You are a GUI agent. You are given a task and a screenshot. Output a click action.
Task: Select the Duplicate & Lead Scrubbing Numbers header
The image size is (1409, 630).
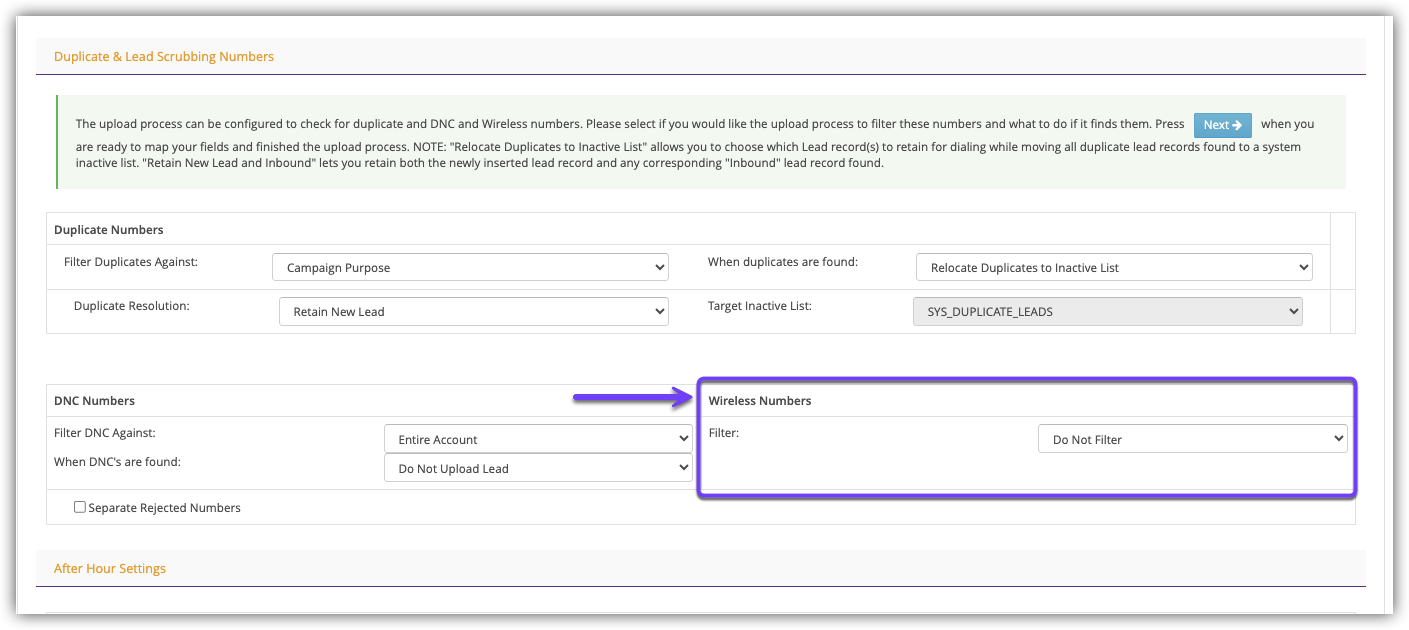click(x=164, y=57)
